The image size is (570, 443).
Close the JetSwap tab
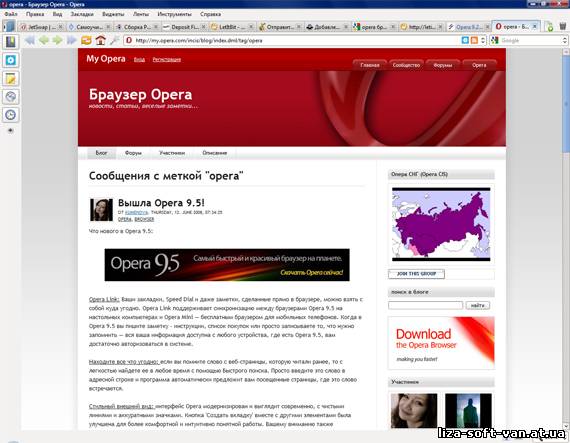[61, 27]
